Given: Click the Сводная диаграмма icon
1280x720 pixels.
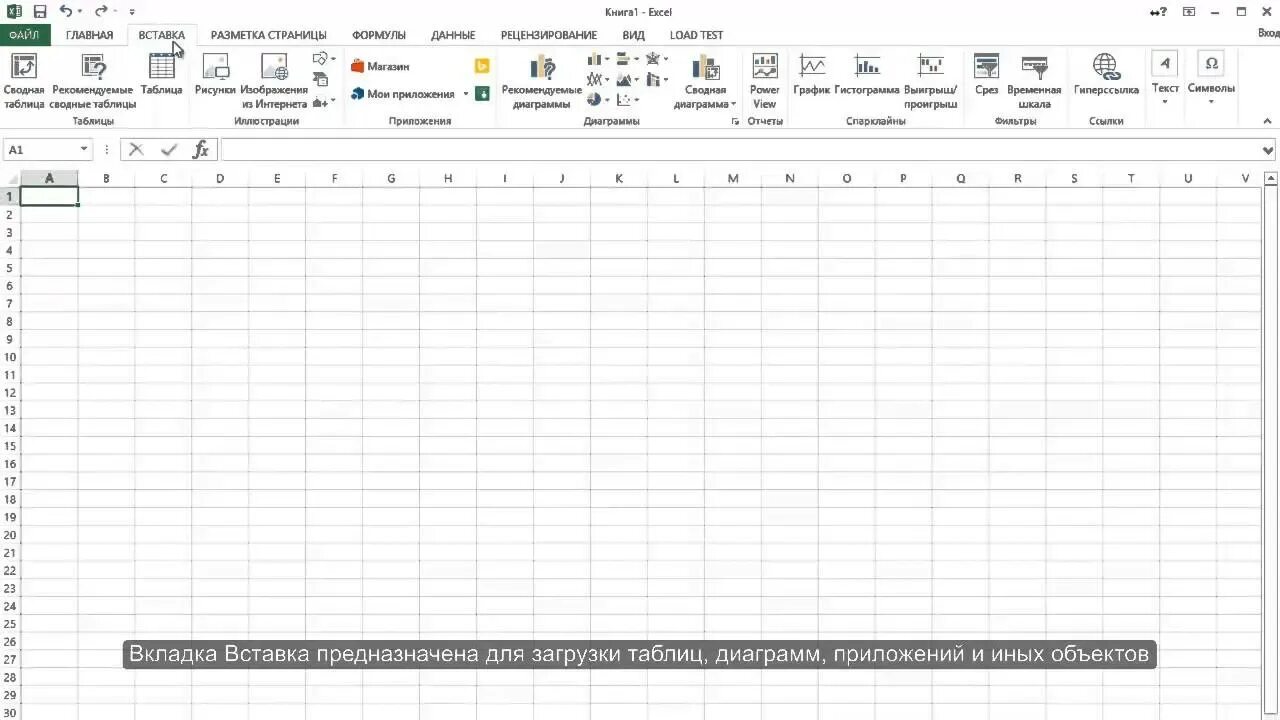Looking at the screenshot, I should (706, 68).
